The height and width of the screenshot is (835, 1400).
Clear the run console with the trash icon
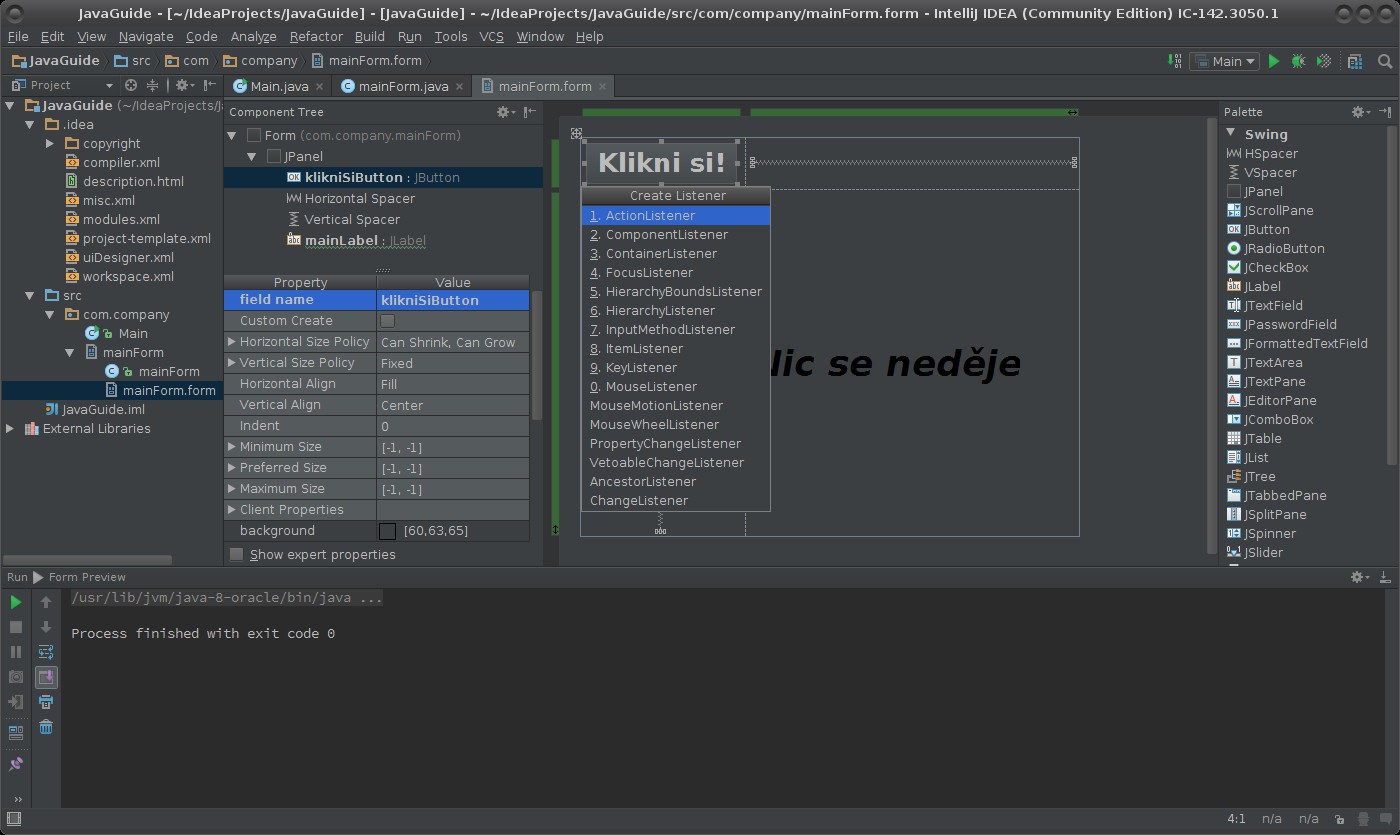[x=46, y=727]
